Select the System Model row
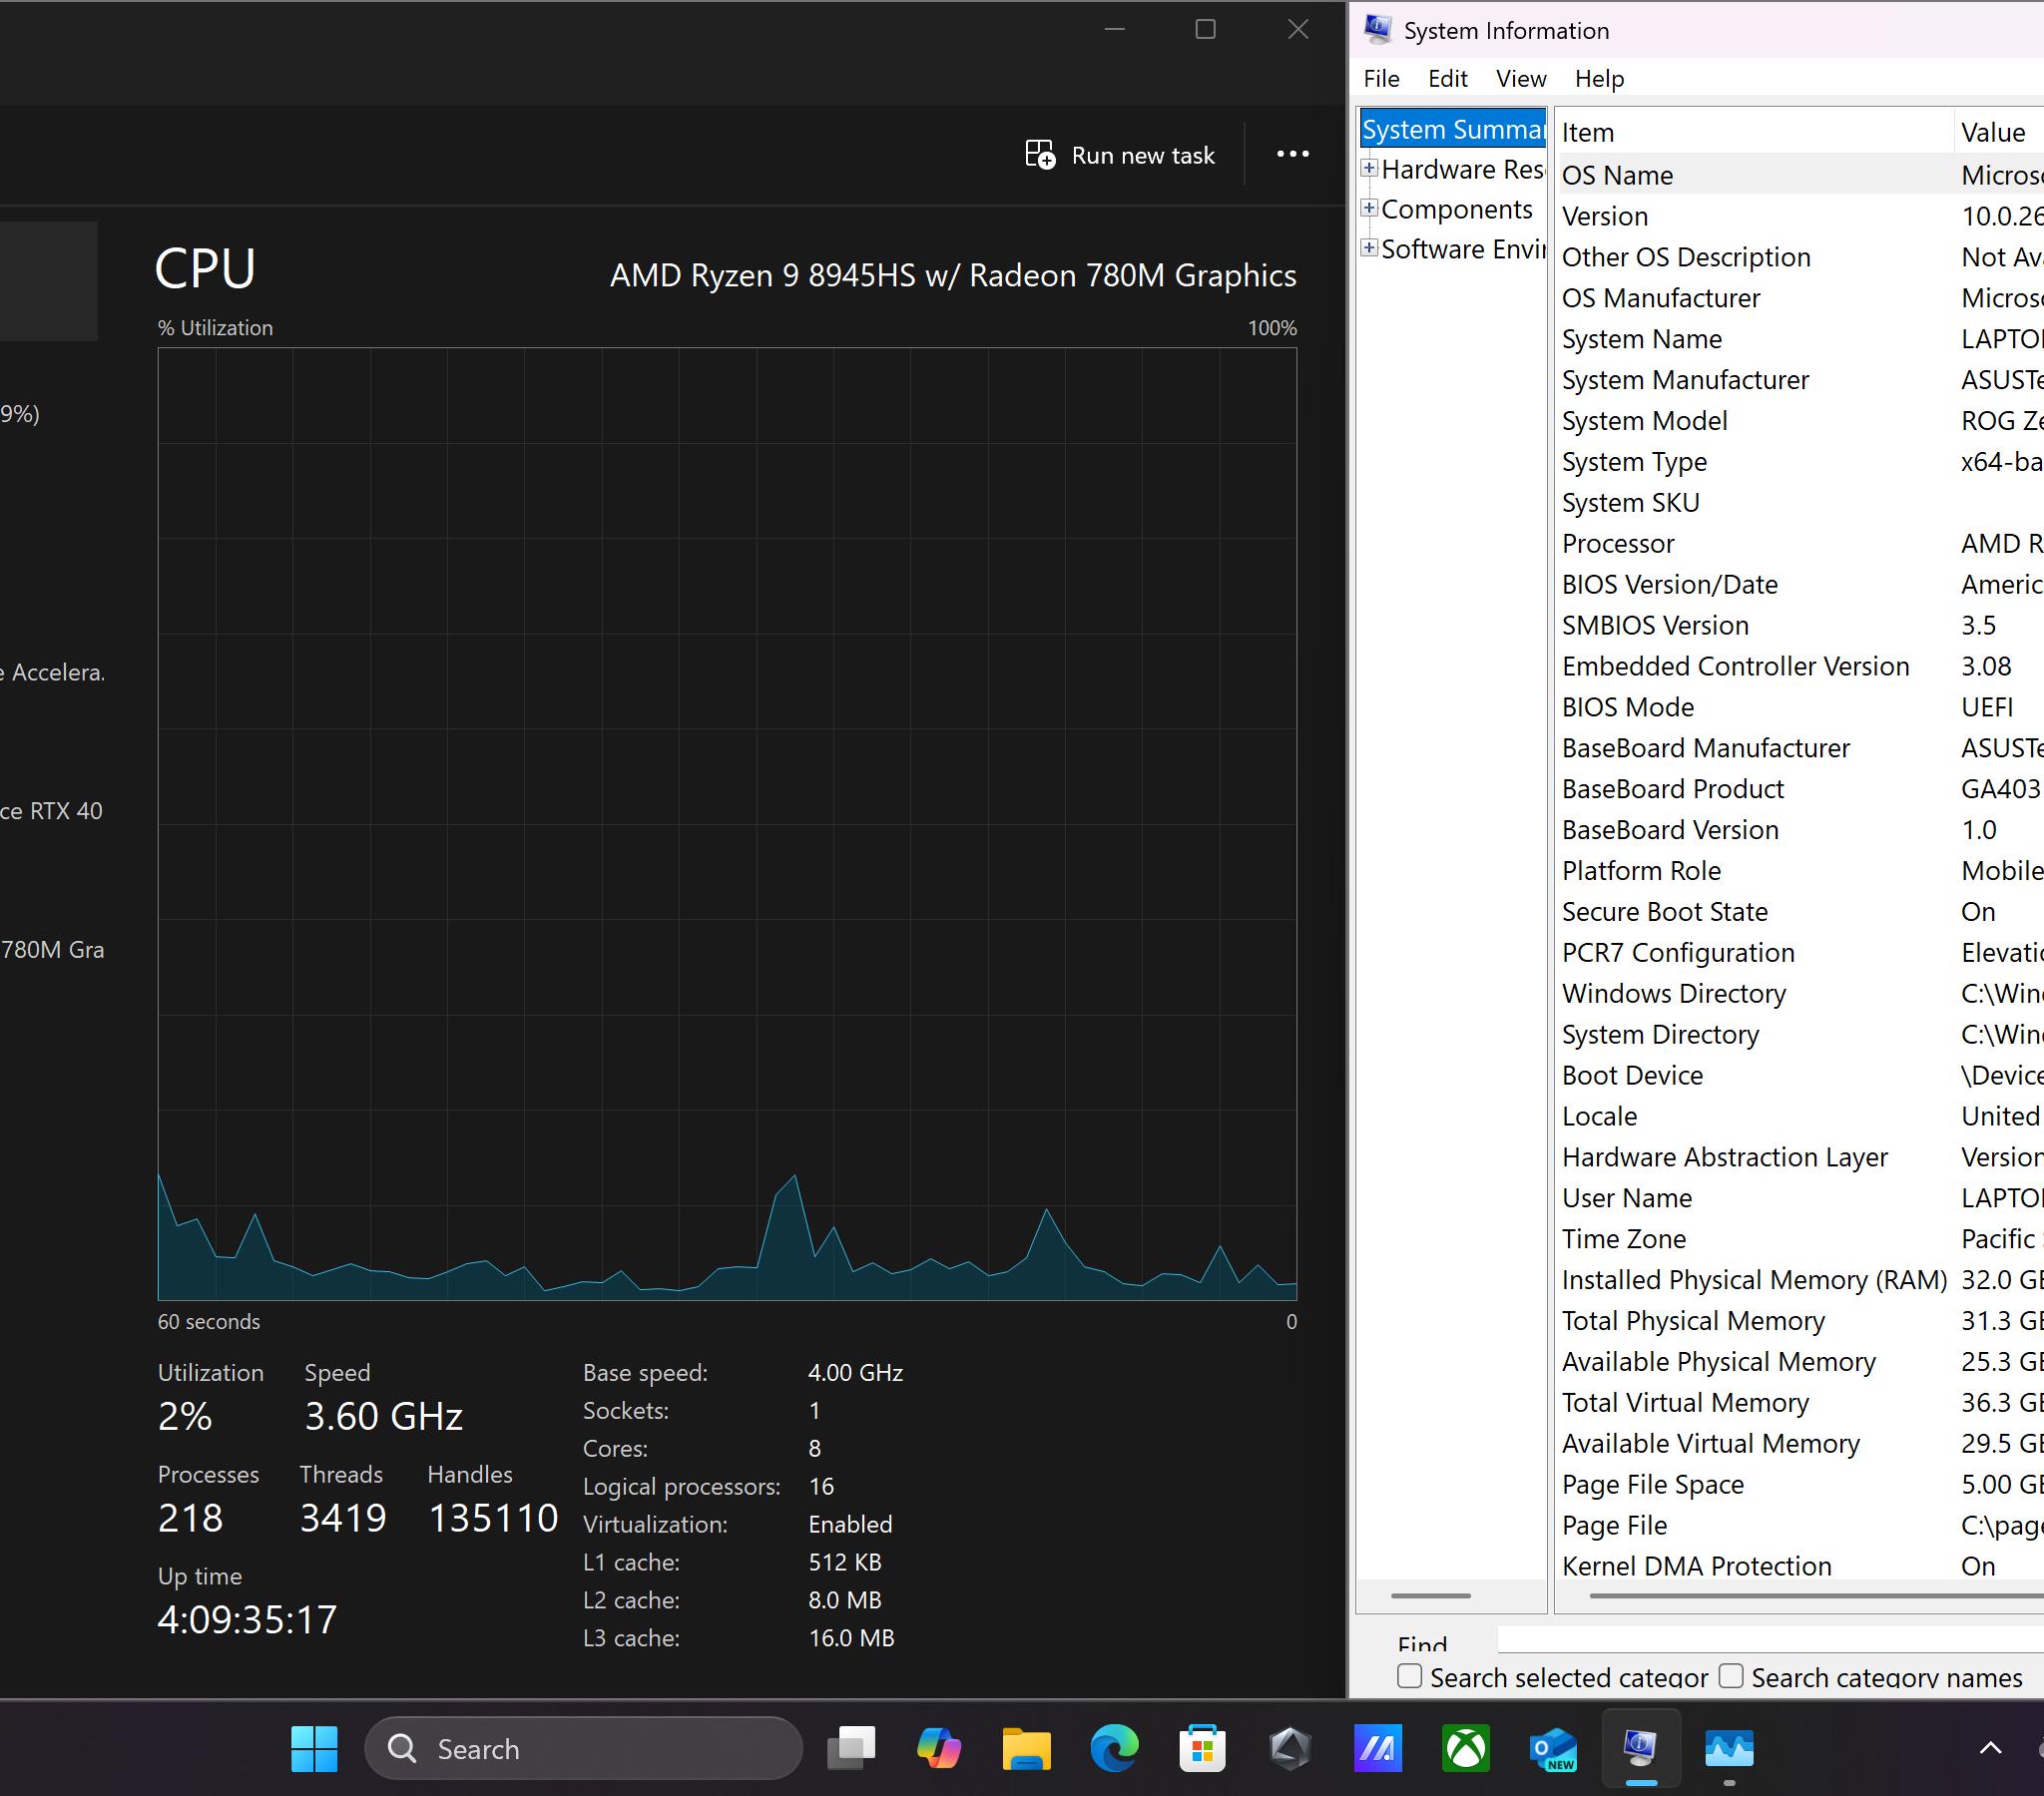2044x1796 pixels. click(1800, 421)
